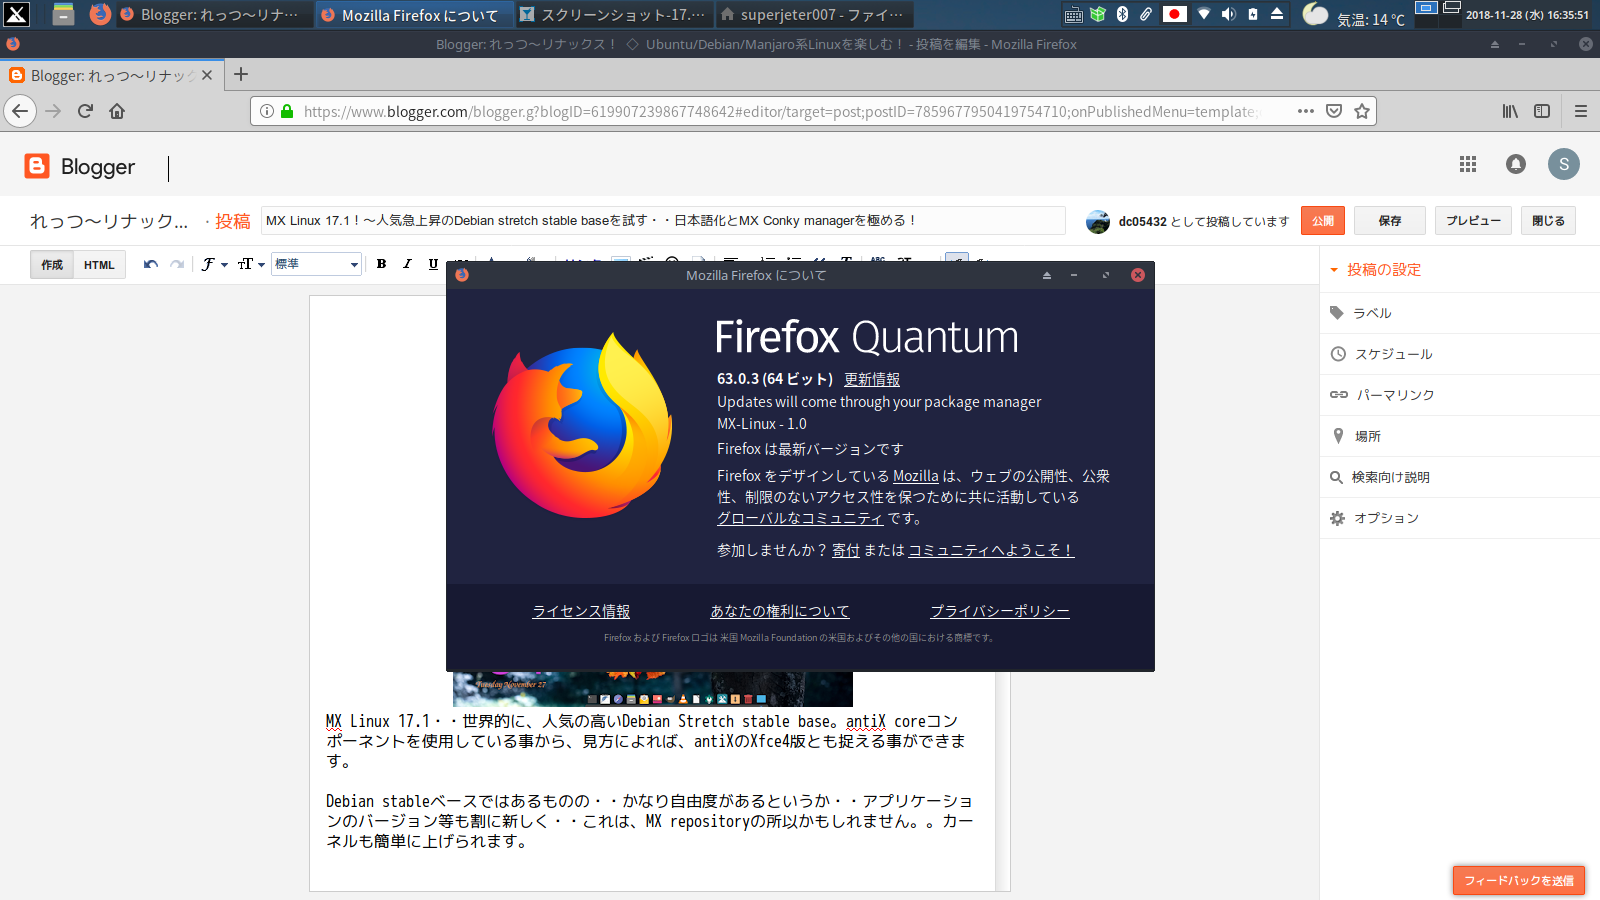Viewport: 1600px width, 900px height.
Task: Reload the current Blogger page
Action: [85, 111]
